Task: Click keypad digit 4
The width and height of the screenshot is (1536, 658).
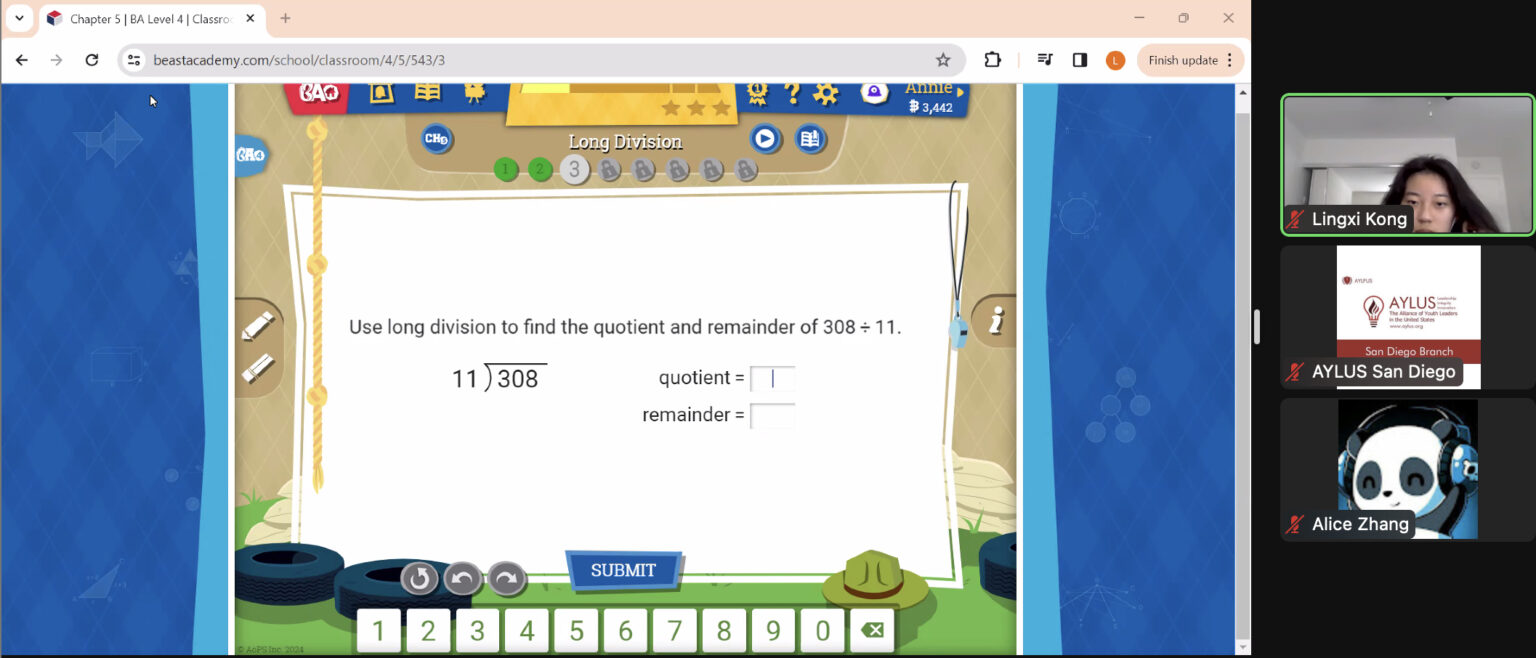Action: pyautogui.click(x=527, y=630)
